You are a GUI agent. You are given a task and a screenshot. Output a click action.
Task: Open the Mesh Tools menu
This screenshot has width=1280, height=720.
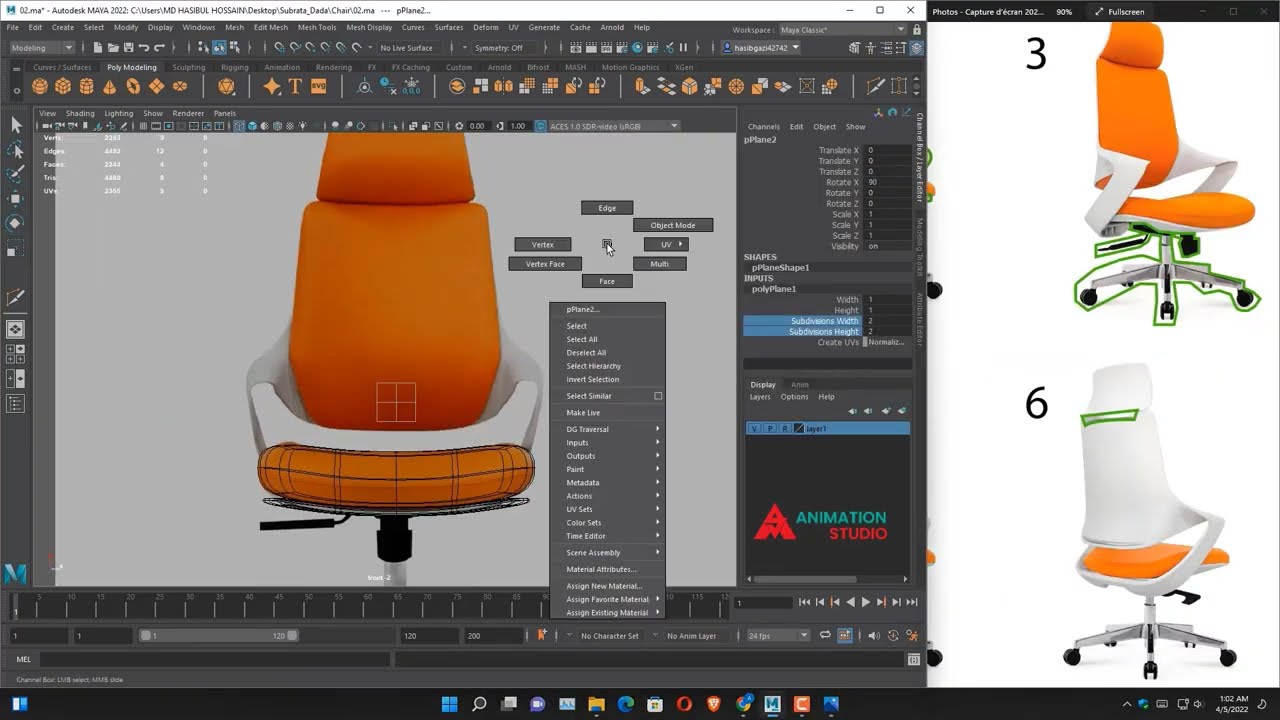[317, 27]
